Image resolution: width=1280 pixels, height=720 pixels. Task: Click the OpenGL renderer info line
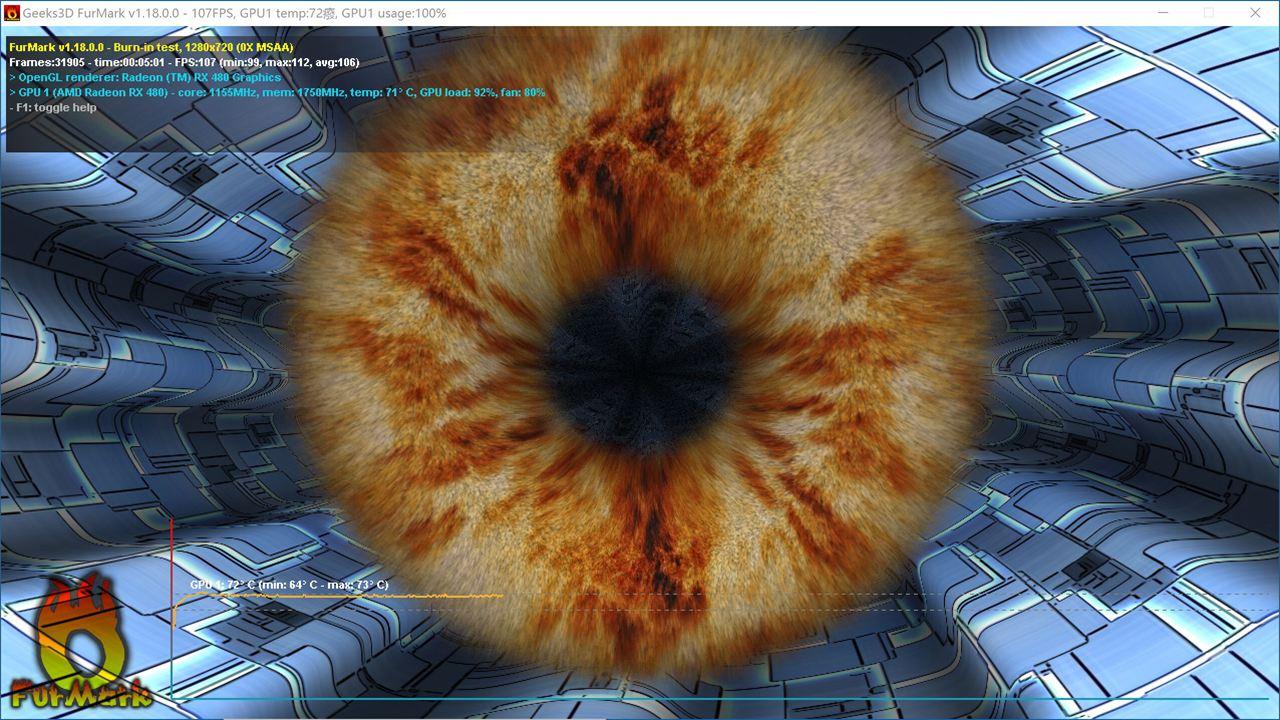145,77
